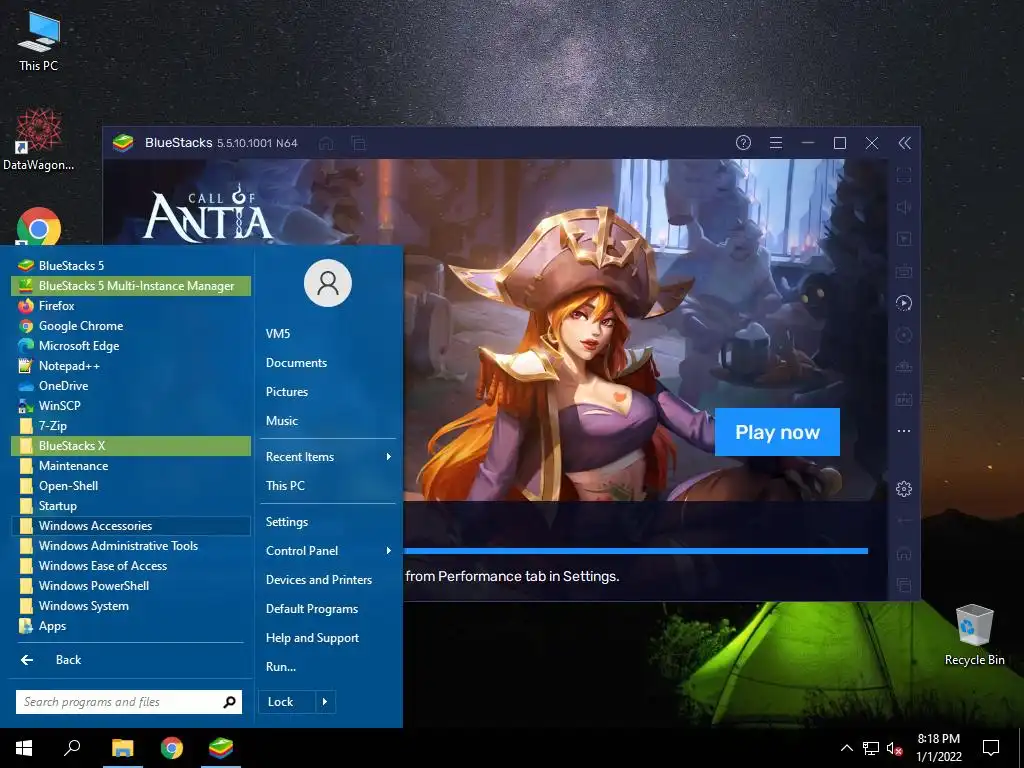Open the BlueStacks hamburger menu
This screenshot has width=1024, height=768.
tap(776, 142)
